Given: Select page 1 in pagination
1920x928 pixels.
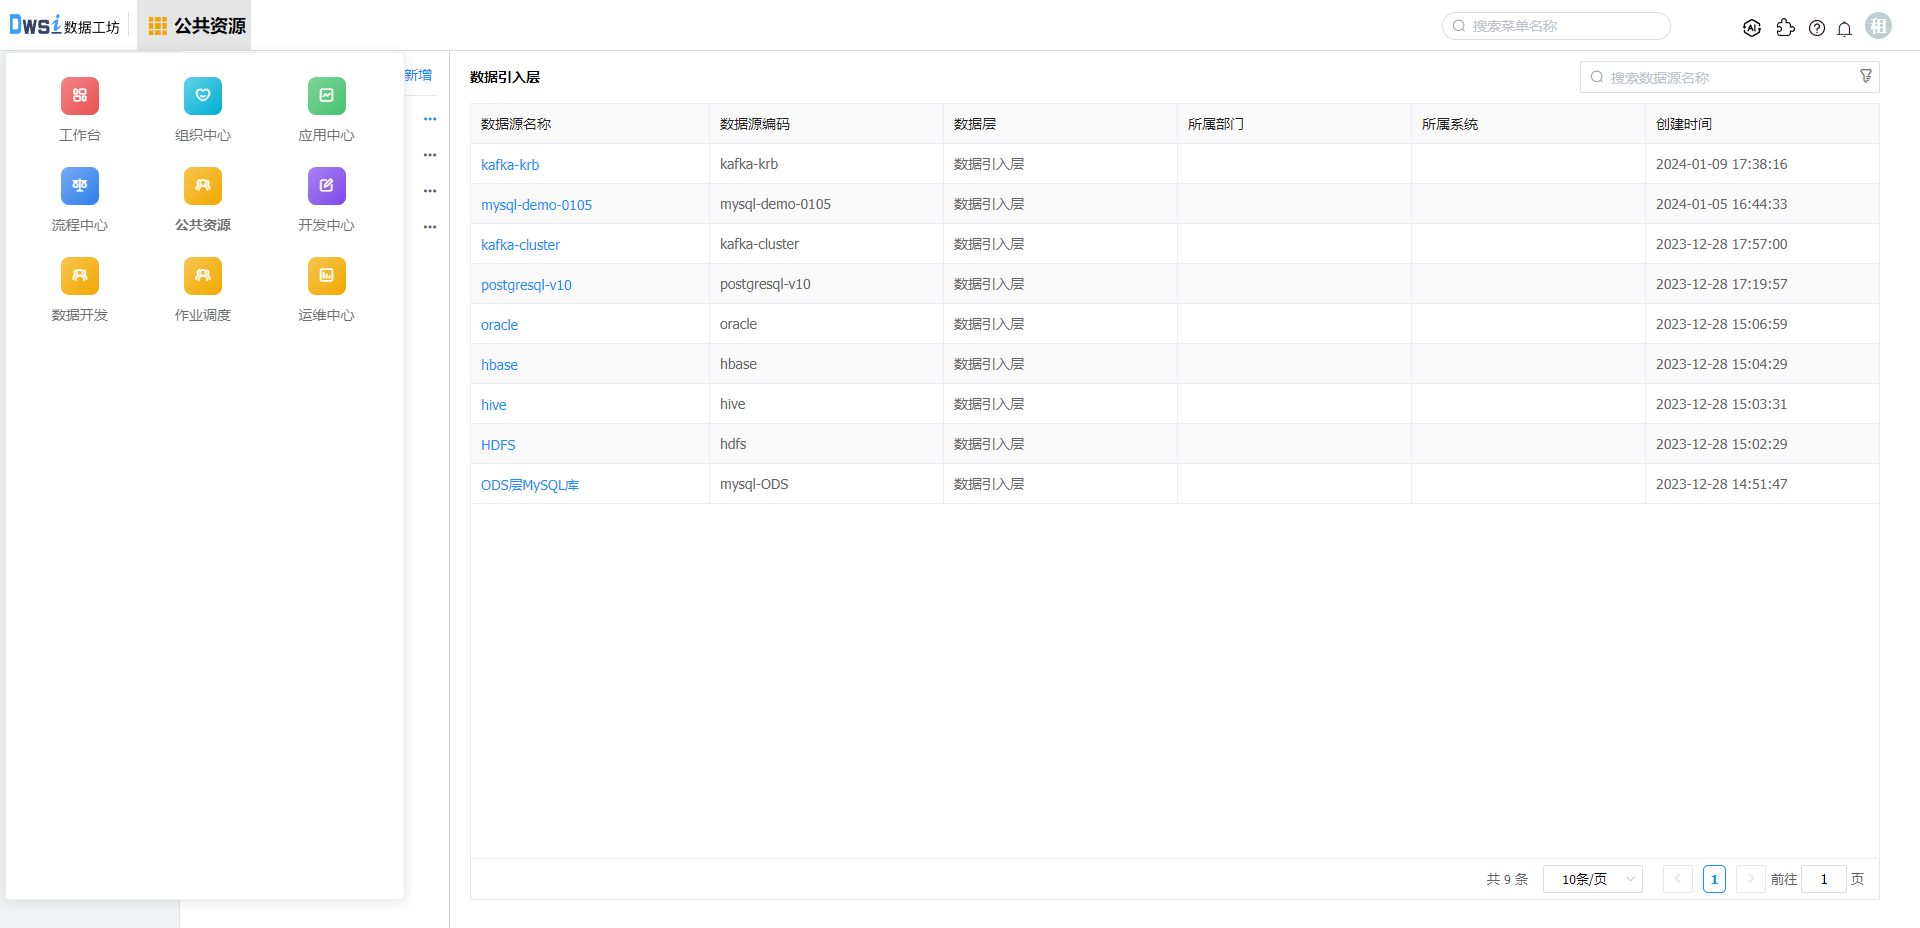Looking at the screenshot, I should click(x=1714, y=879).
